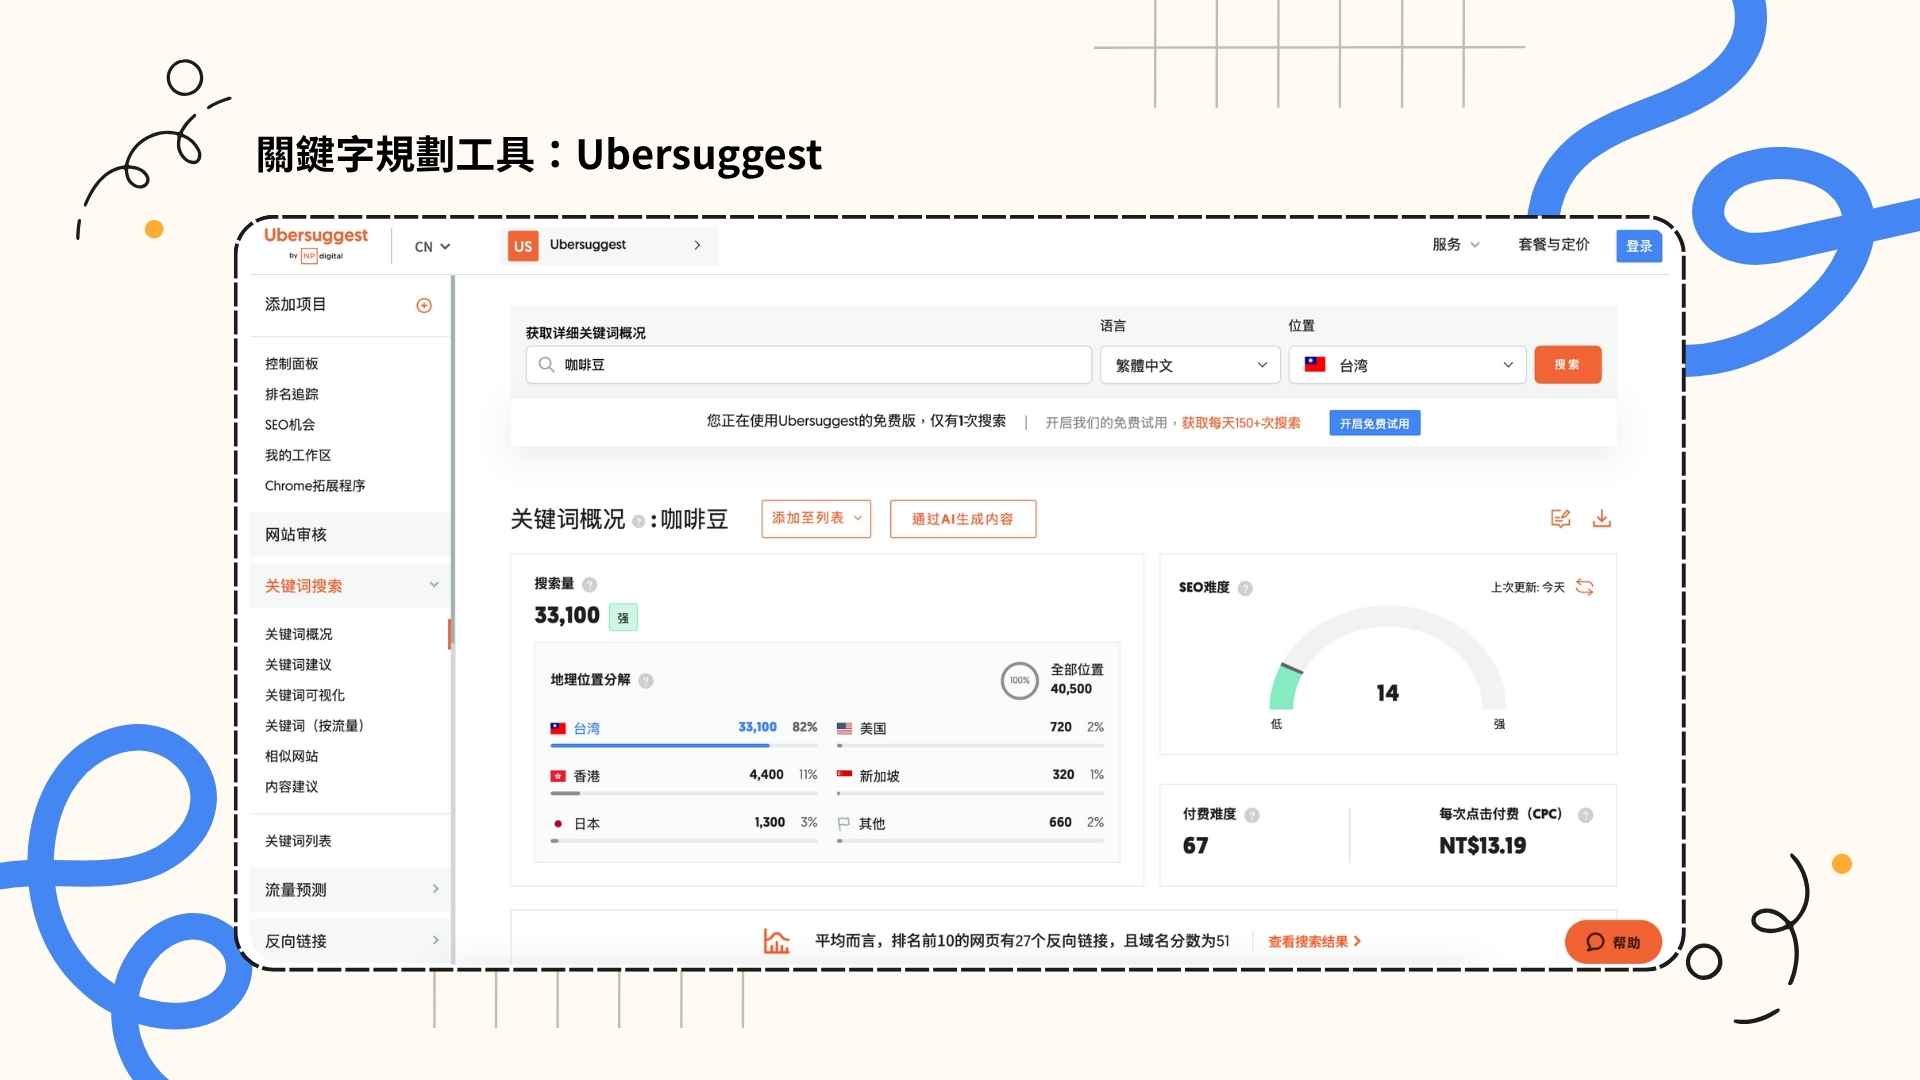The image size is (1920, 1080).
Task: Click the orange 搜索 button
Action: [x=1567, y=365]
